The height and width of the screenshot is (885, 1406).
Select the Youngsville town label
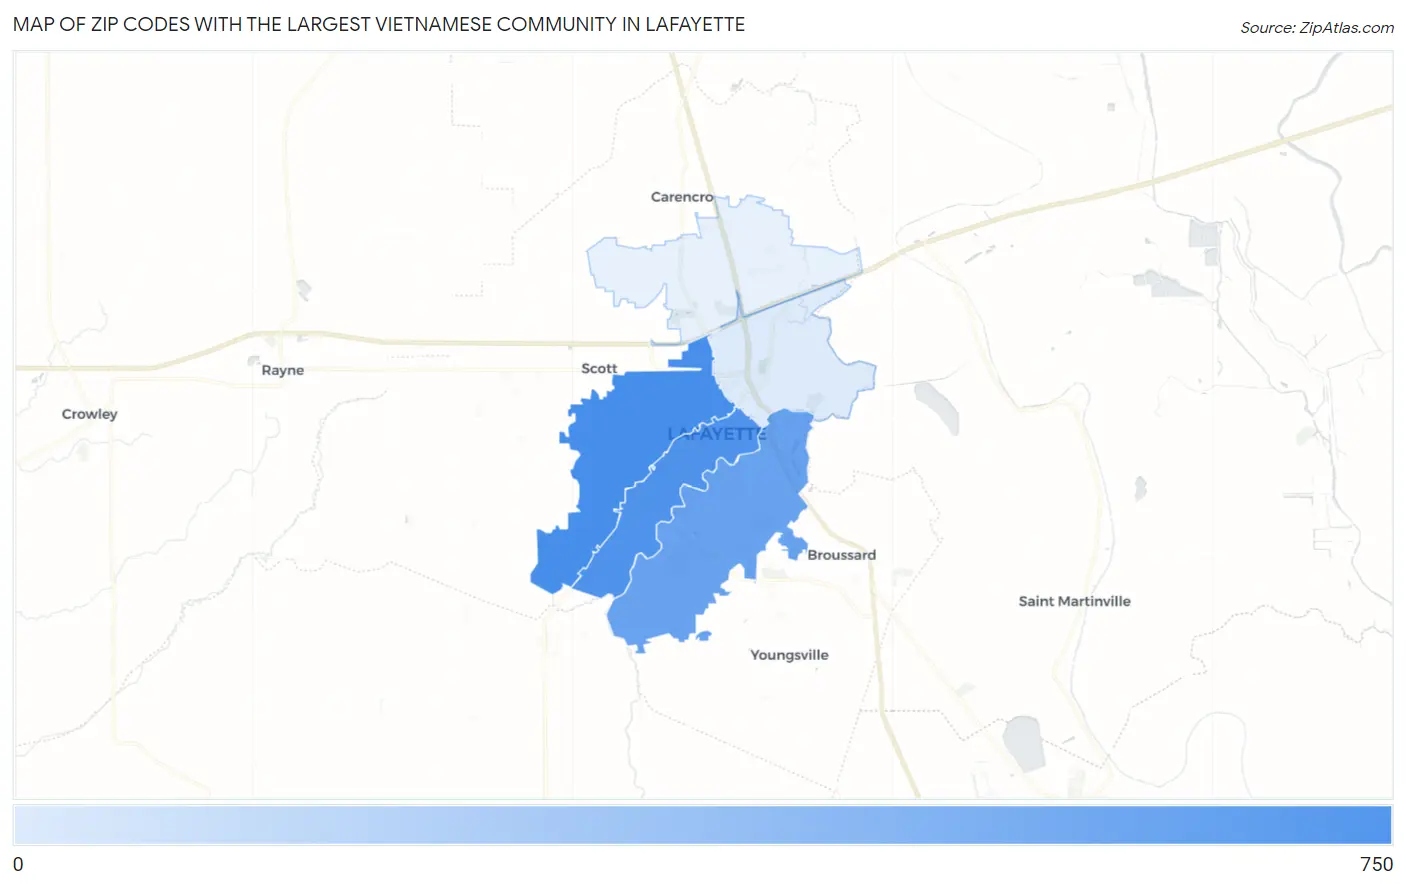pyautogui.click(x=790, y=655)
